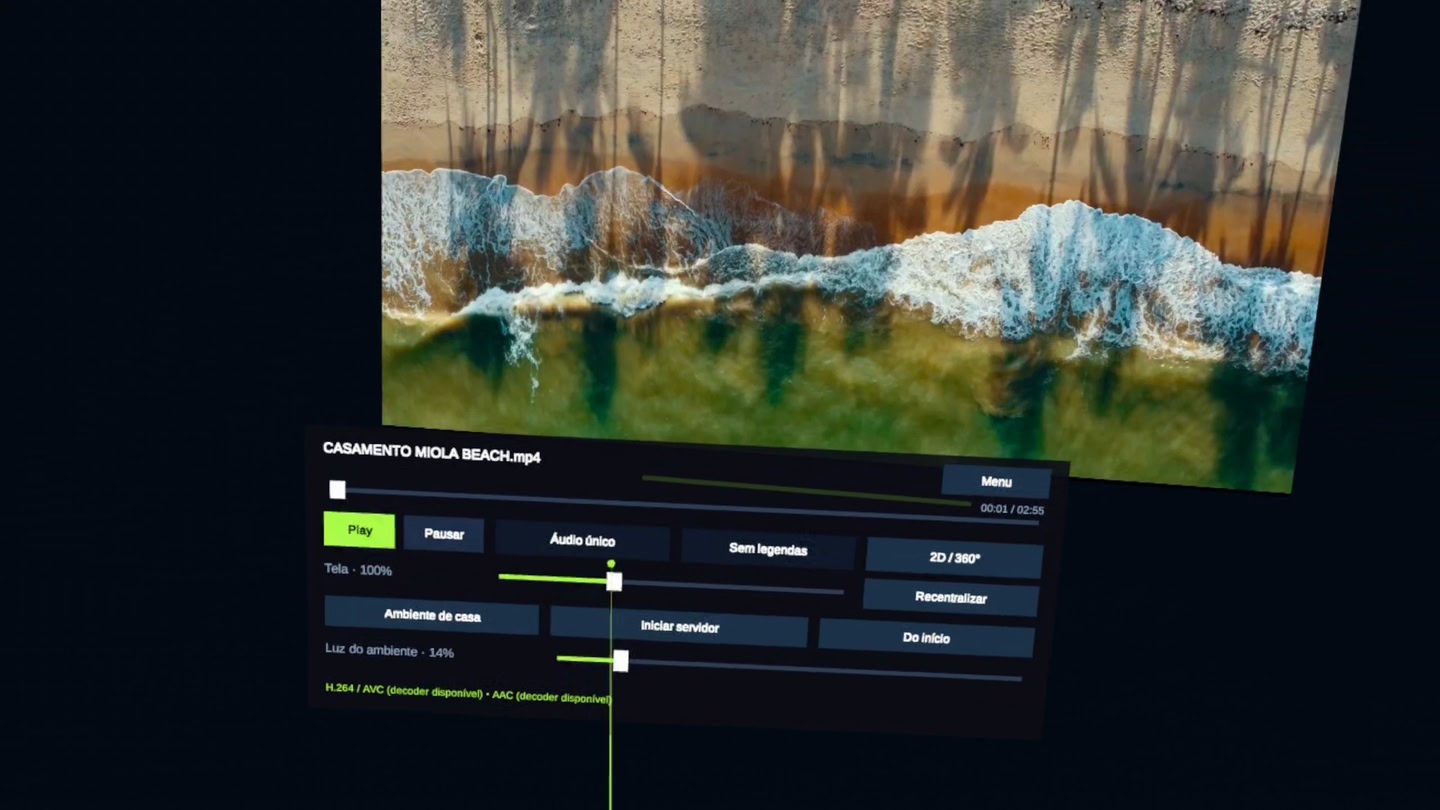This screenshot has width=1440, height=810.
Task: Select the Áudio único audio track button
Action: [582, 540]
